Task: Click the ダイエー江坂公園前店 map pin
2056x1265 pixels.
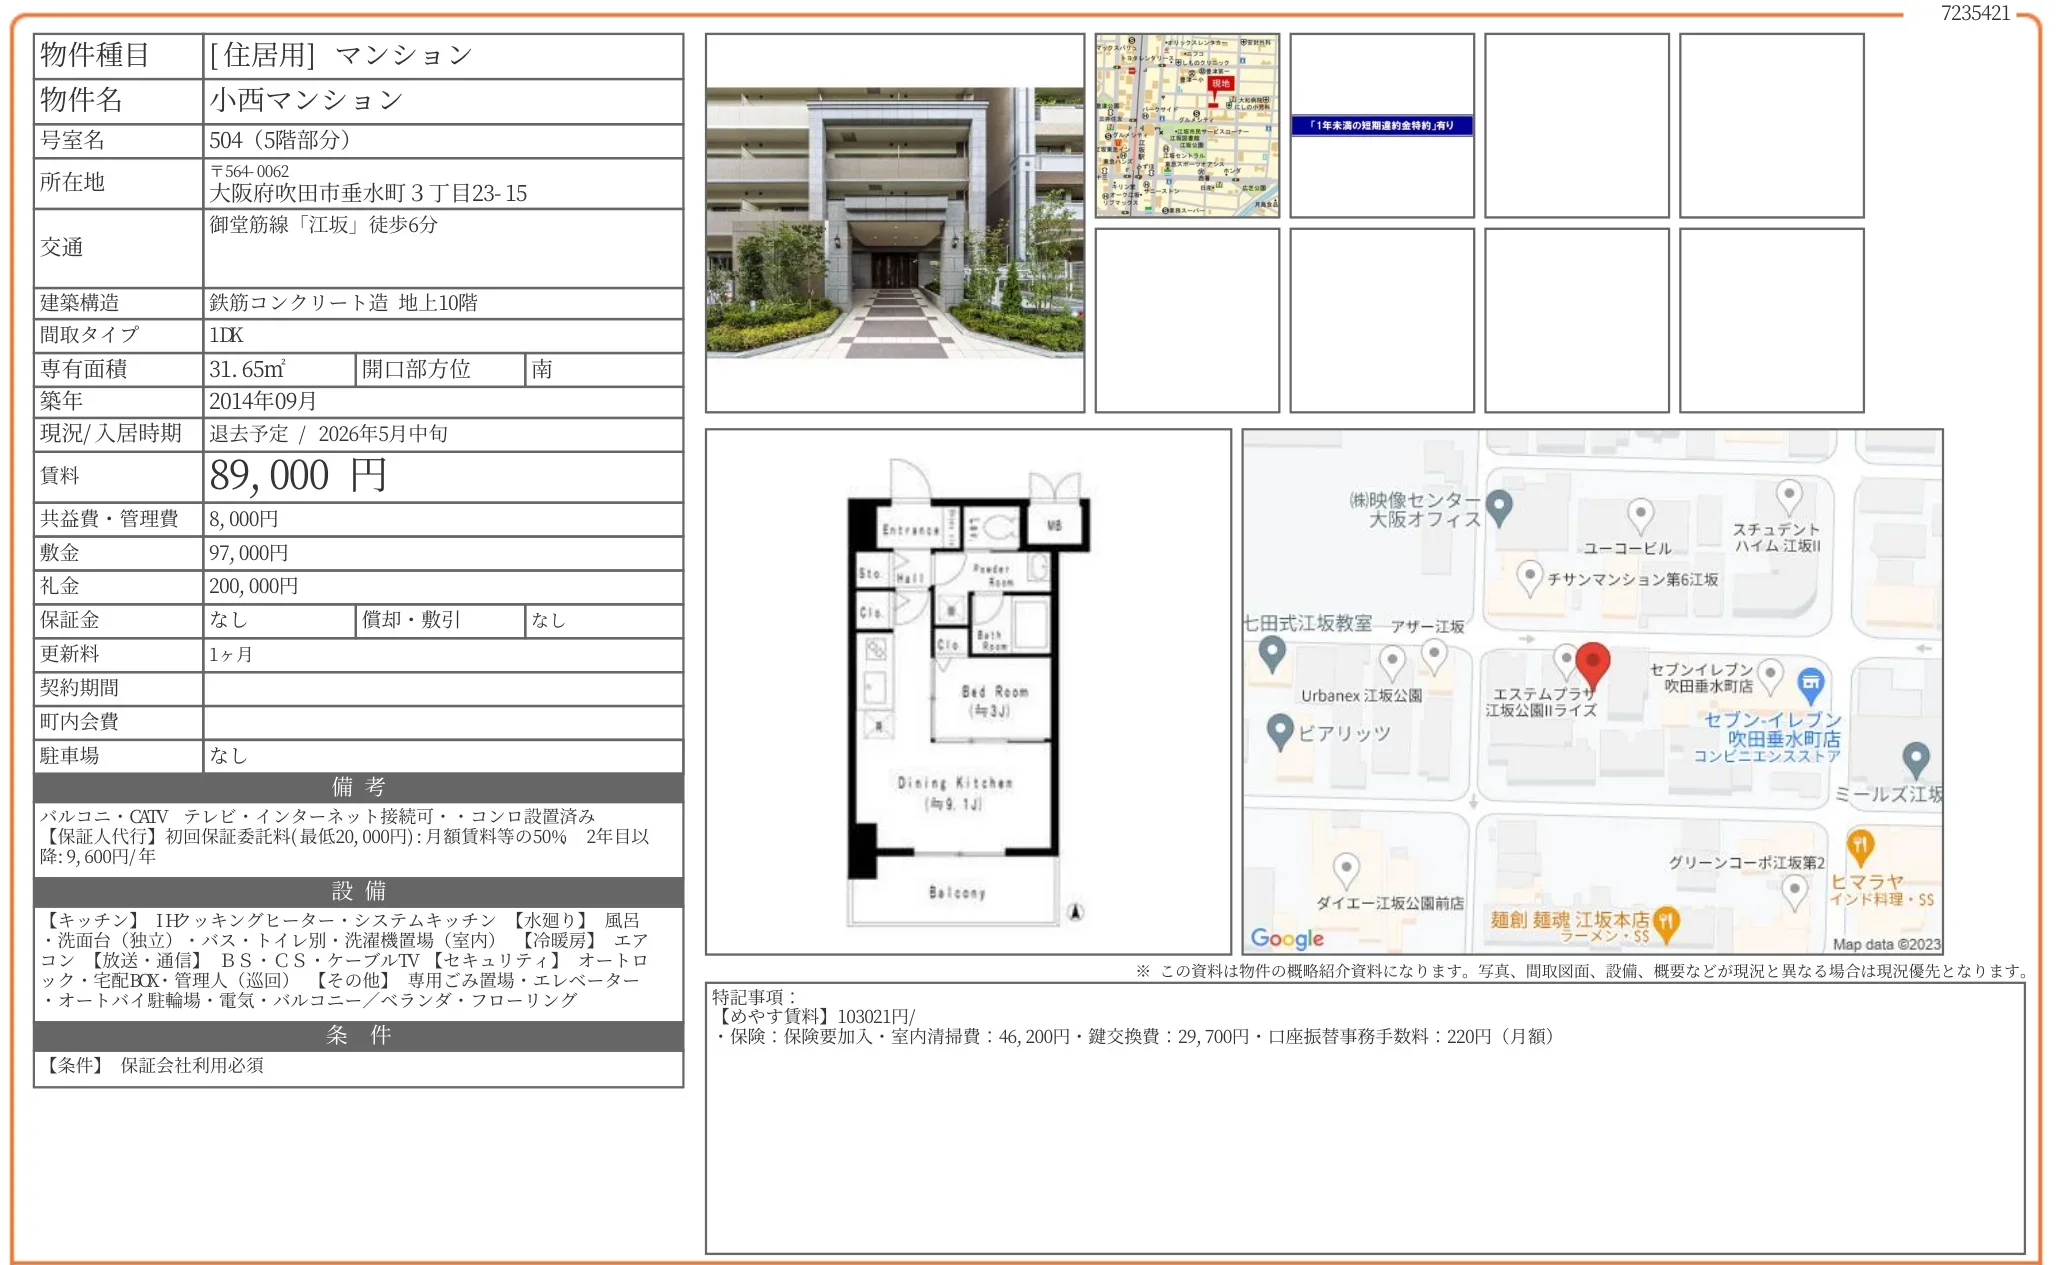Action: [x=1346, y=868]
